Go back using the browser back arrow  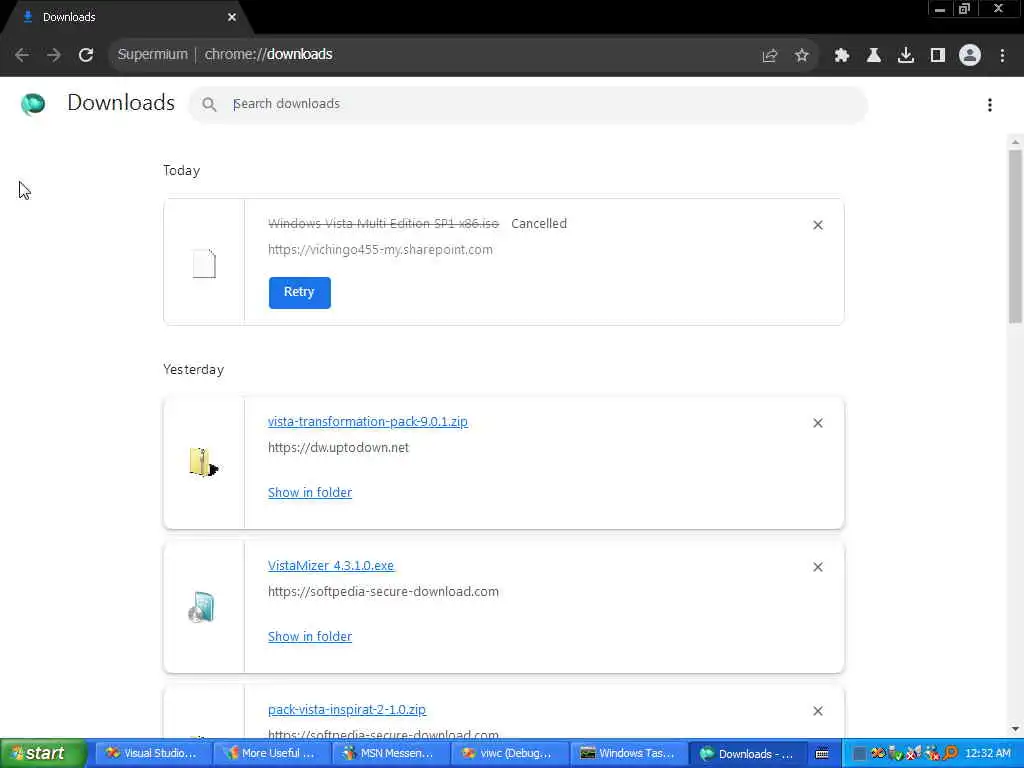click(22, 55)
